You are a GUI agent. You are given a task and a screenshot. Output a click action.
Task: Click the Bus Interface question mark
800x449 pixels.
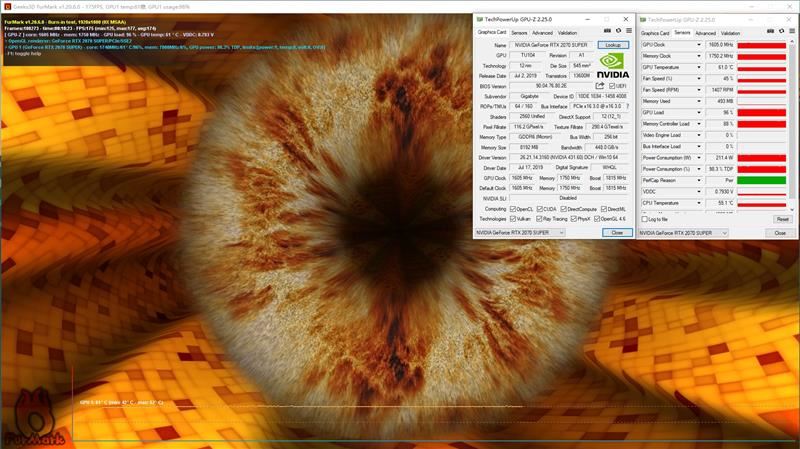point(628,106)
